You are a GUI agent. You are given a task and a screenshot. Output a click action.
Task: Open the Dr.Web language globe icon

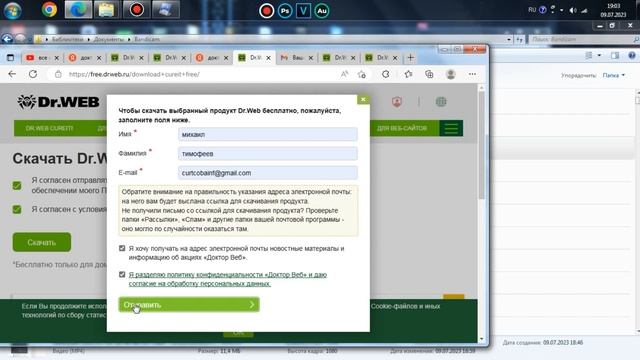click(x=441, y=102)
